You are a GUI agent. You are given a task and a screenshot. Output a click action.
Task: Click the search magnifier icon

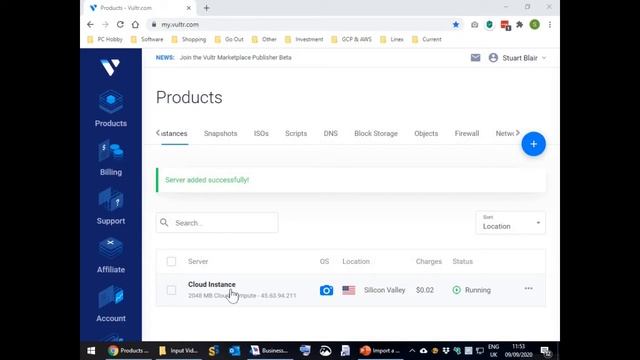[164, 222]
